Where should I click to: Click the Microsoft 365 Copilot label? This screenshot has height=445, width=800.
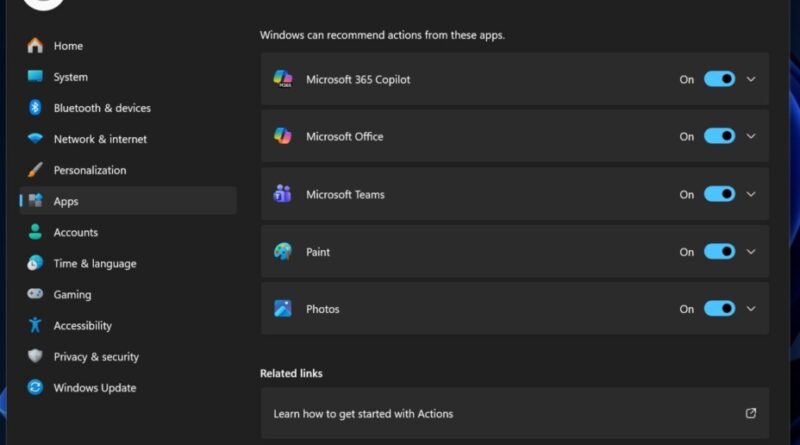pyautogui.click(x=358, y=80)
